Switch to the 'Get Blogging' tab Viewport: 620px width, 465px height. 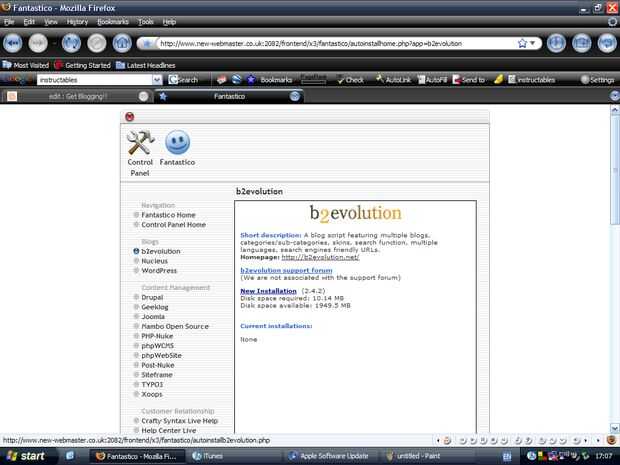tap(78, 96)
